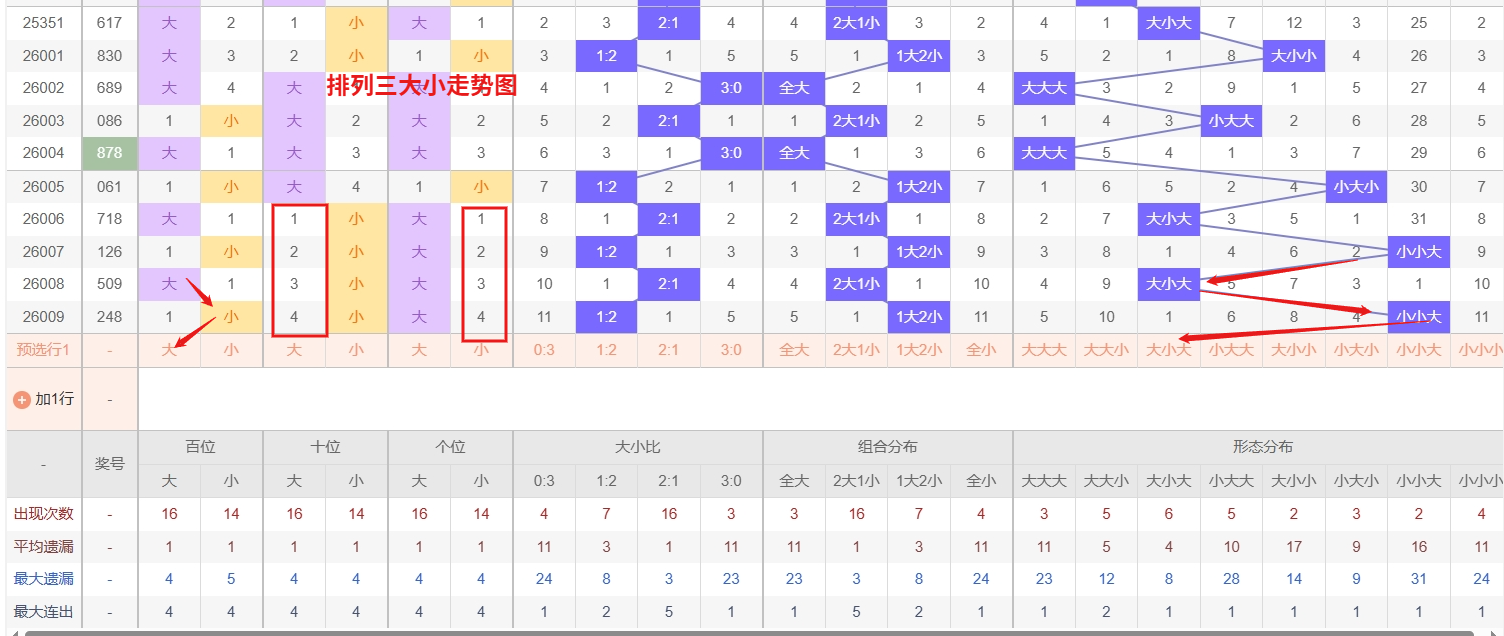Click the 小大大 cell in row 26003

tap(1231, 121)
